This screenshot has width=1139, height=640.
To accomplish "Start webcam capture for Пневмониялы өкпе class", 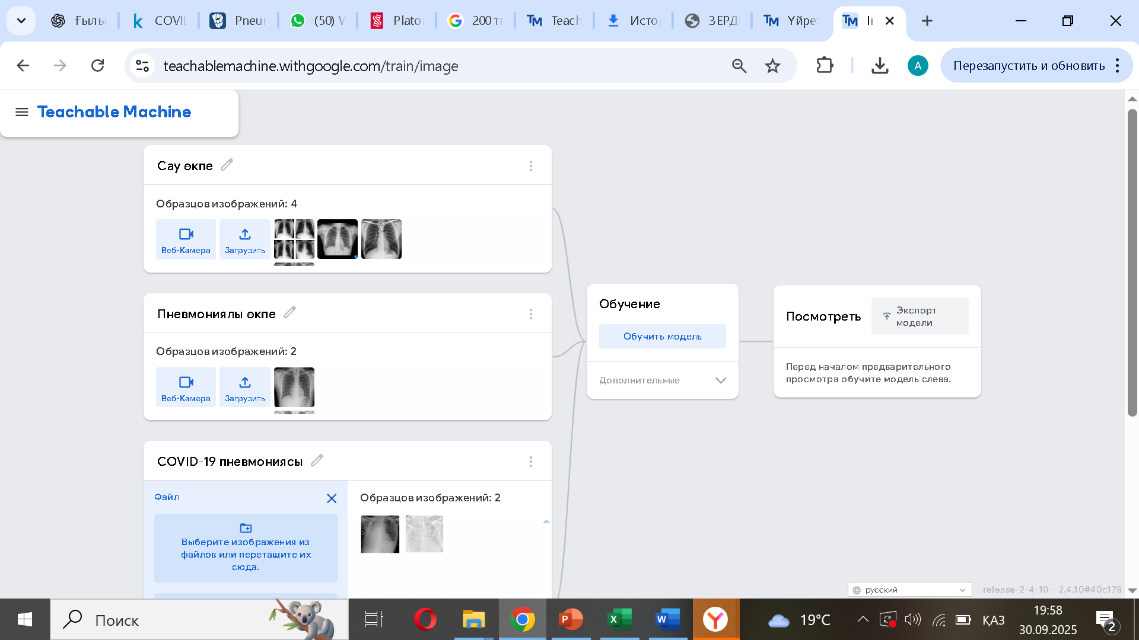I will [x=186, y=386].
